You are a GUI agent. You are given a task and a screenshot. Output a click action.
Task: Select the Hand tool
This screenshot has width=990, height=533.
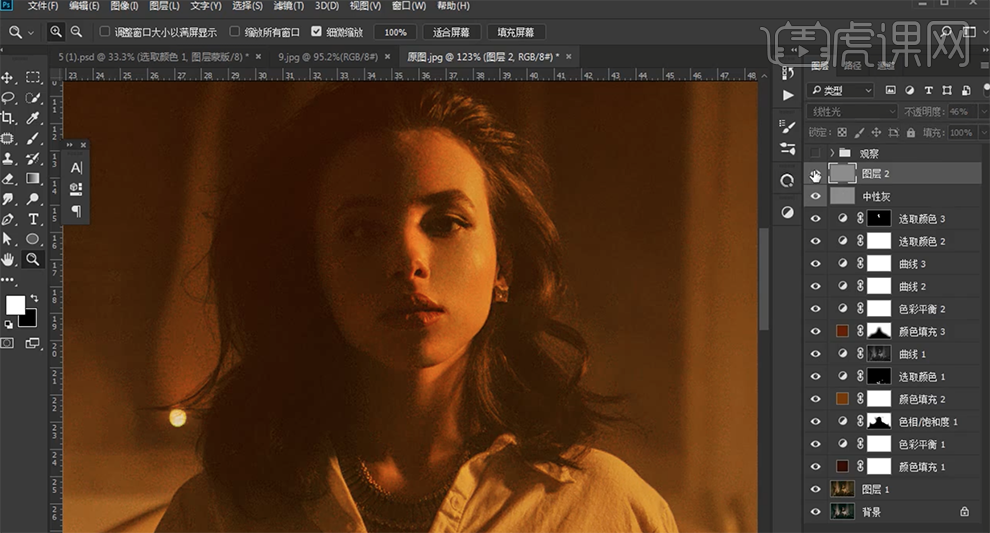[x=8, y=259]
